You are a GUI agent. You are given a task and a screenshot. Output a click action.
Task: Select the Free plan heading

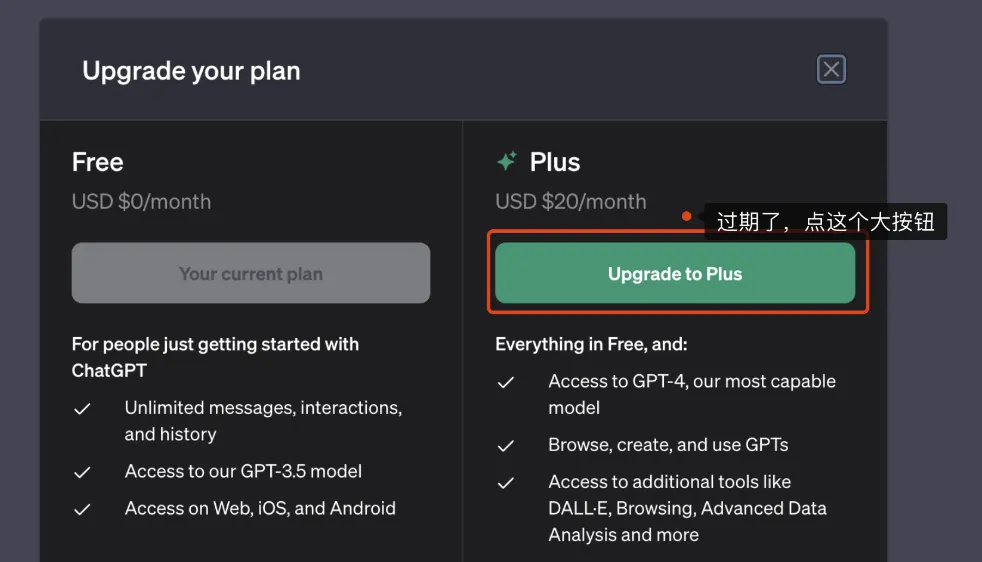pos(98,162)
